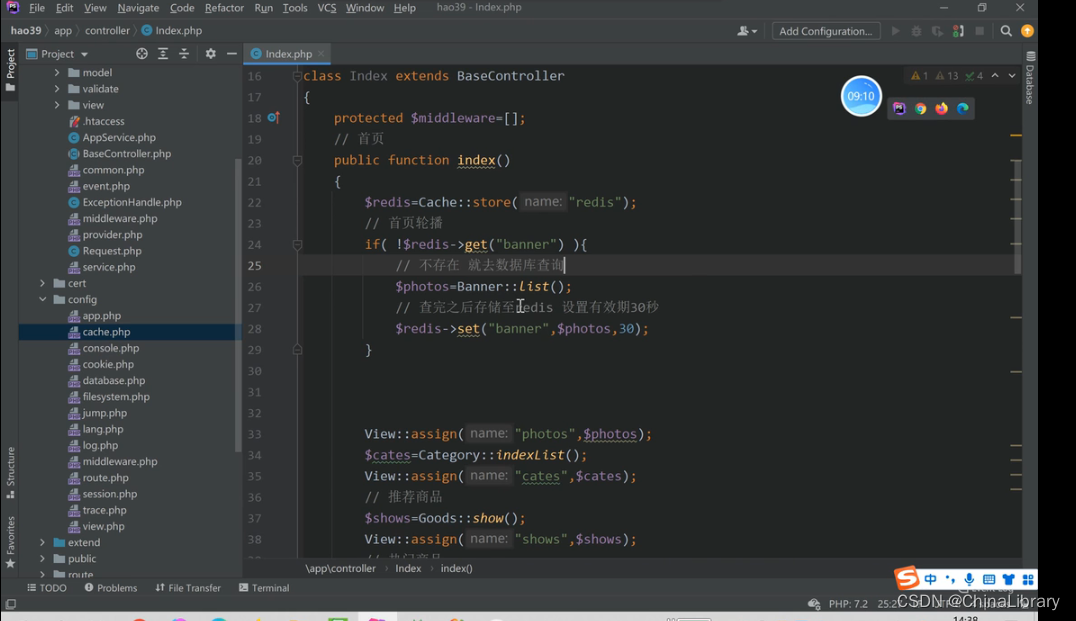Collapse index() function fold at line 20
The image size is (1076, 621).
click(x=297, y=160)
